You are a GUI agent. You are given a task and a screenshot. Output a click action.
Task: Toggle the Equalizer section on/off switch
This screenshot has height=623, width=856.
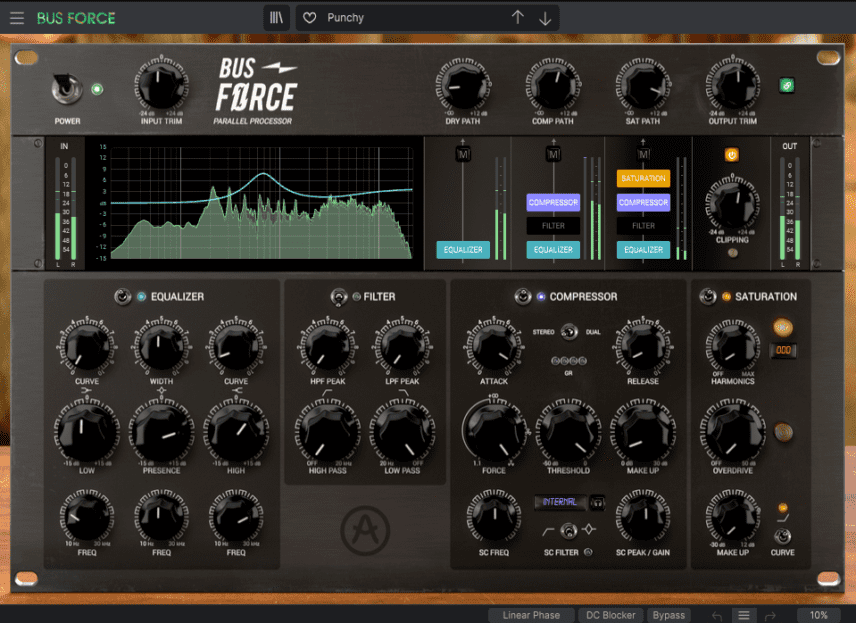122,296
